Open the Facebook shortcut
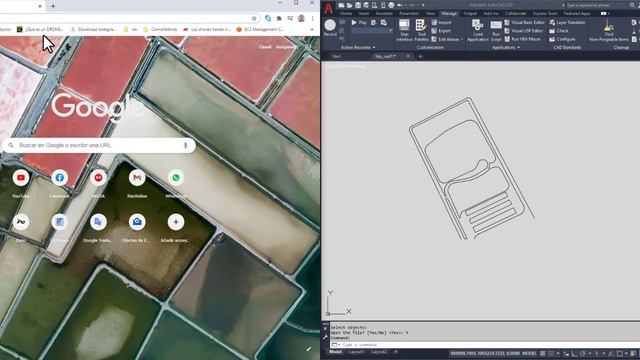Image resolution: width=640 pixels, height=360 pixels. click(60, 184)
